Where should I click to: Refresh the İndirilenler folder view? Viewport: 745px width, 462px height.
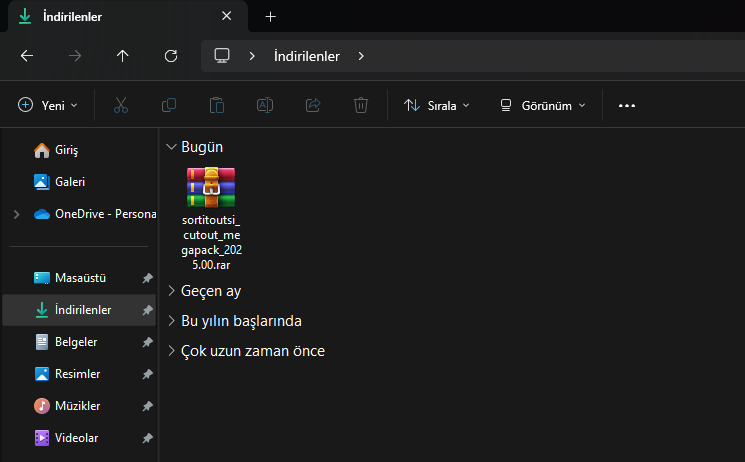point(171,56)
